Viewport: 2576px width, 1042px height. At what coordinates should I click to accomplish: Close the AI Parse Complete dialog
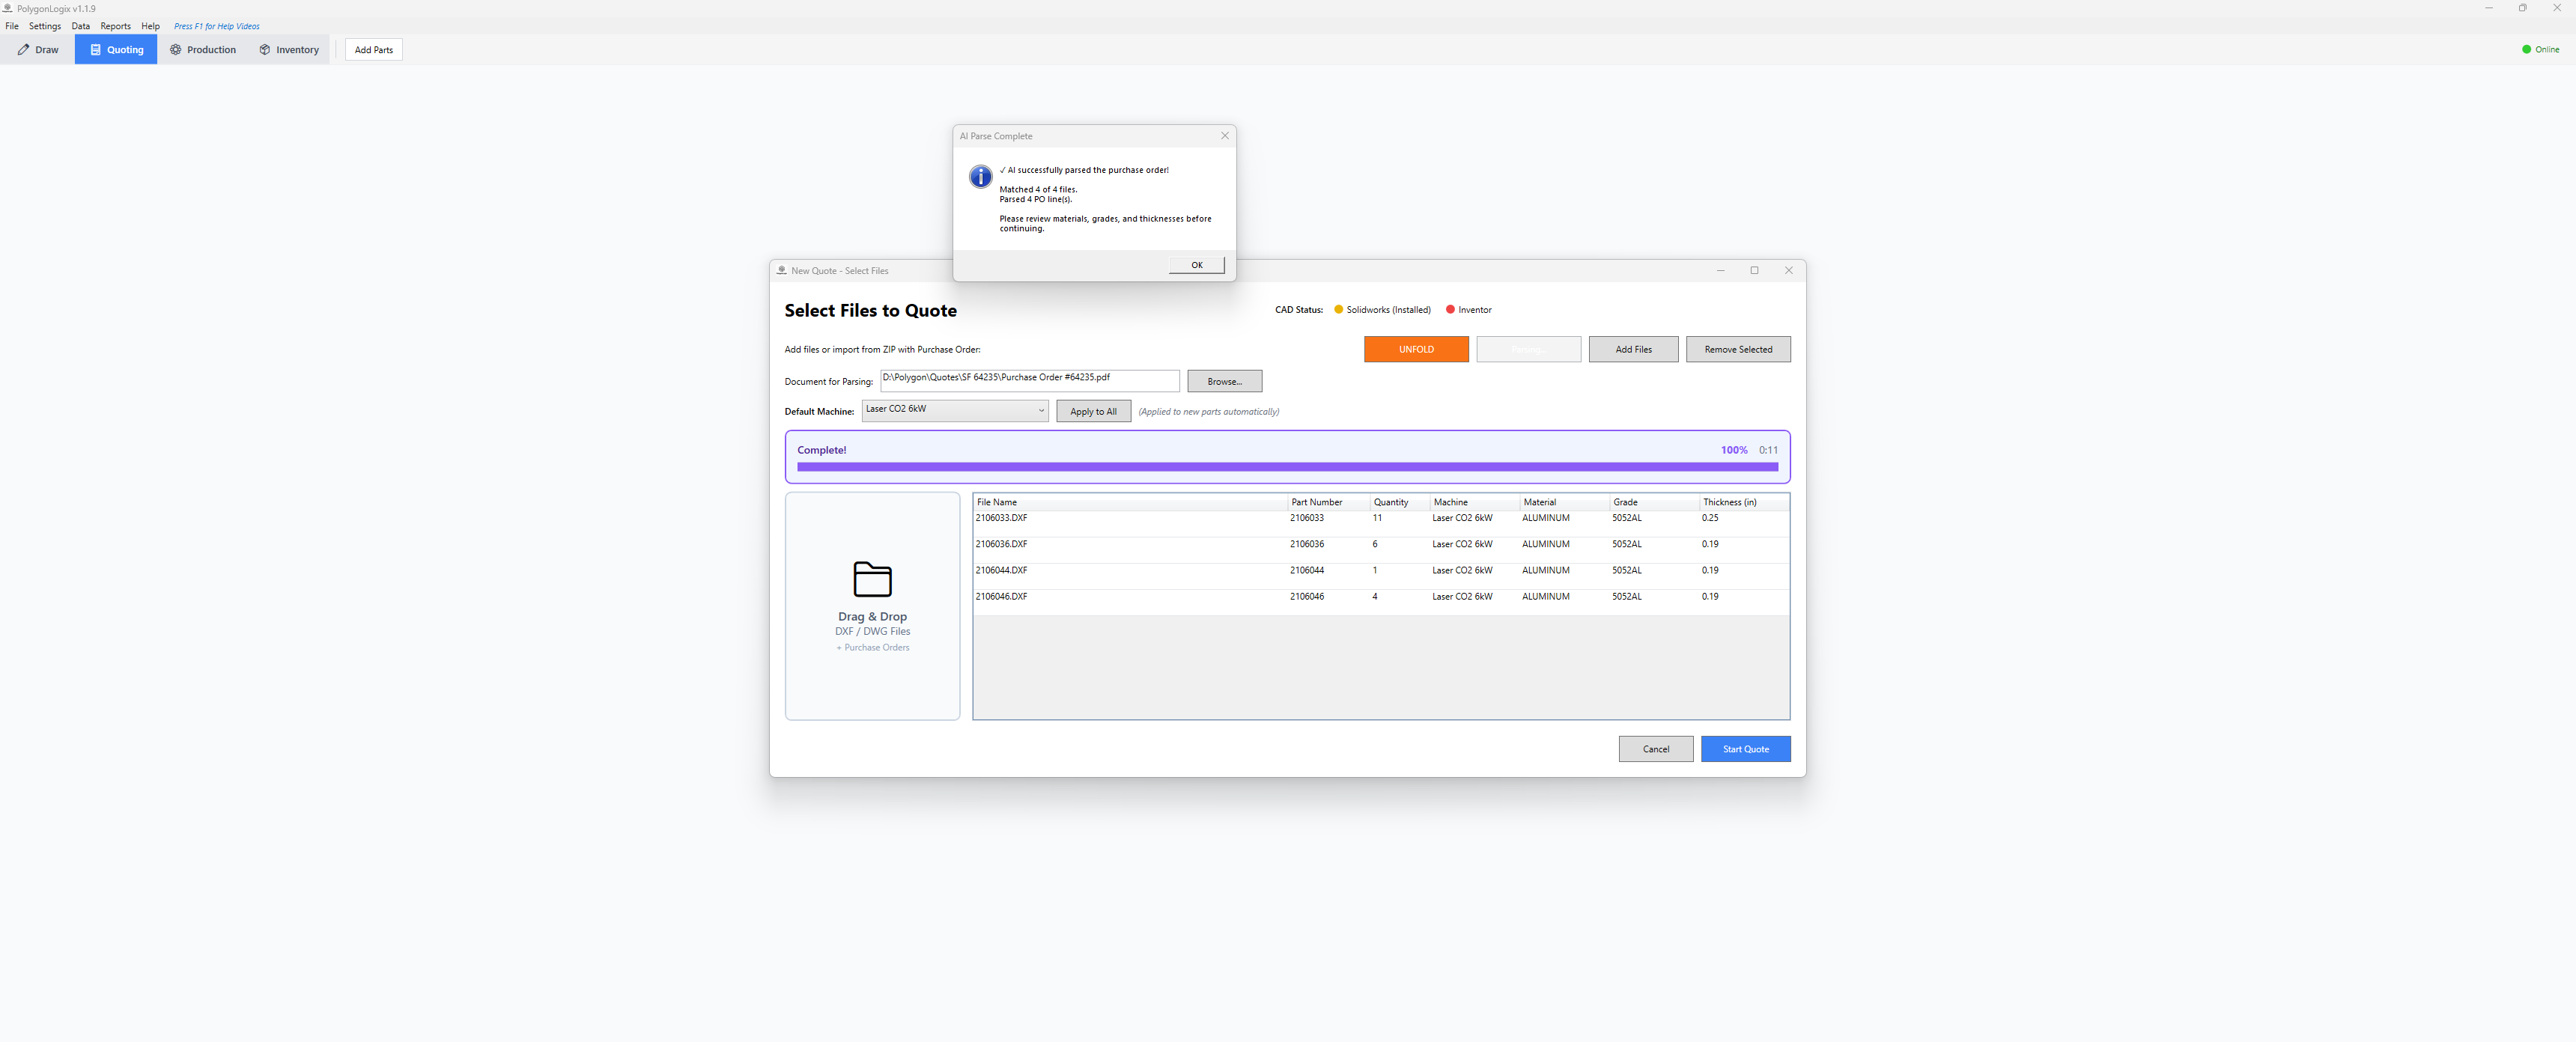coord(1224,136)
